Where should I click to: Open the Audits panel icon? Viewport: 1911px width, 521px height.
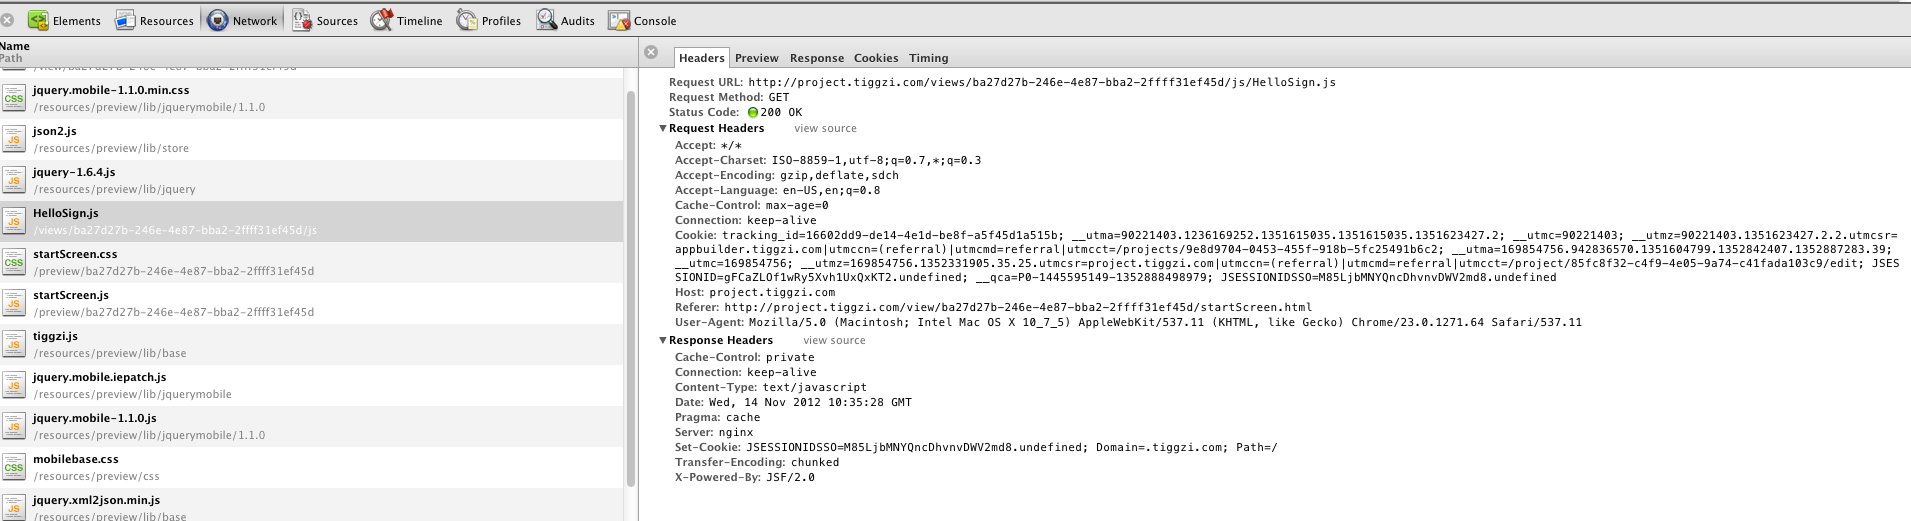[x=546, y=20]
